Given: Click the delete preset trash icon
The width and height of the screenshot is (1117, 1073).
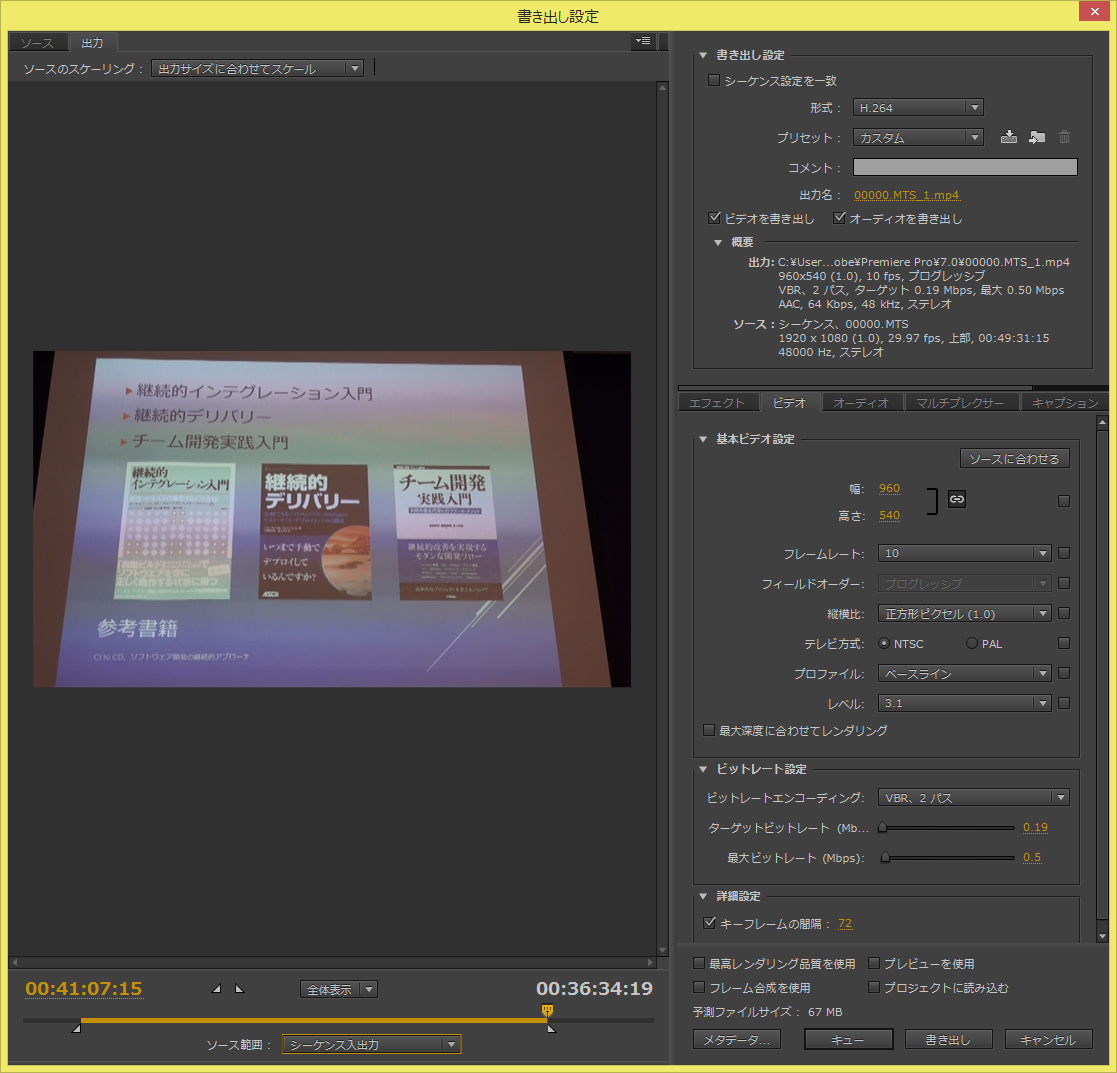Looking at the screenshot, I should pyautogui.click(x=1064, y=137).
